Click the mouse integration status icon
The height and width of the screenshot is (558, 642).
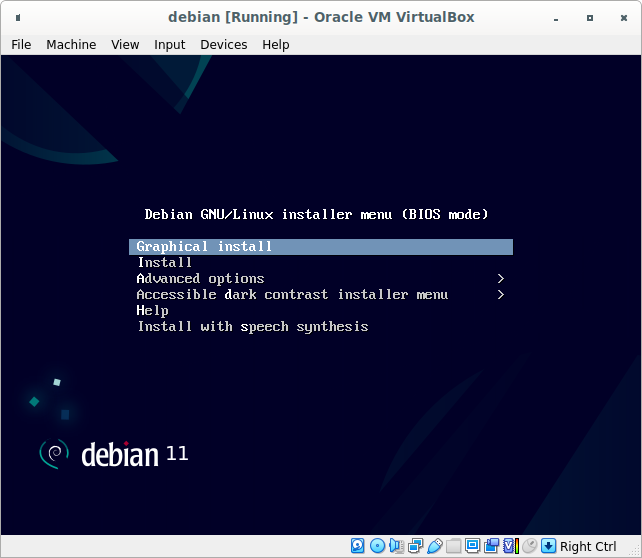coord(529,546)
